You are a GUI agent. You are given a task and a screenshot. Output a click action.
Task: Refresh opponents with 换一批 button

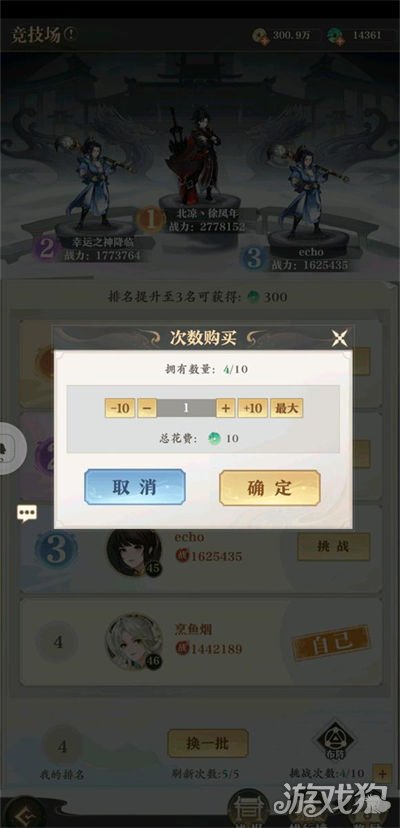click(x=208, y=744)
